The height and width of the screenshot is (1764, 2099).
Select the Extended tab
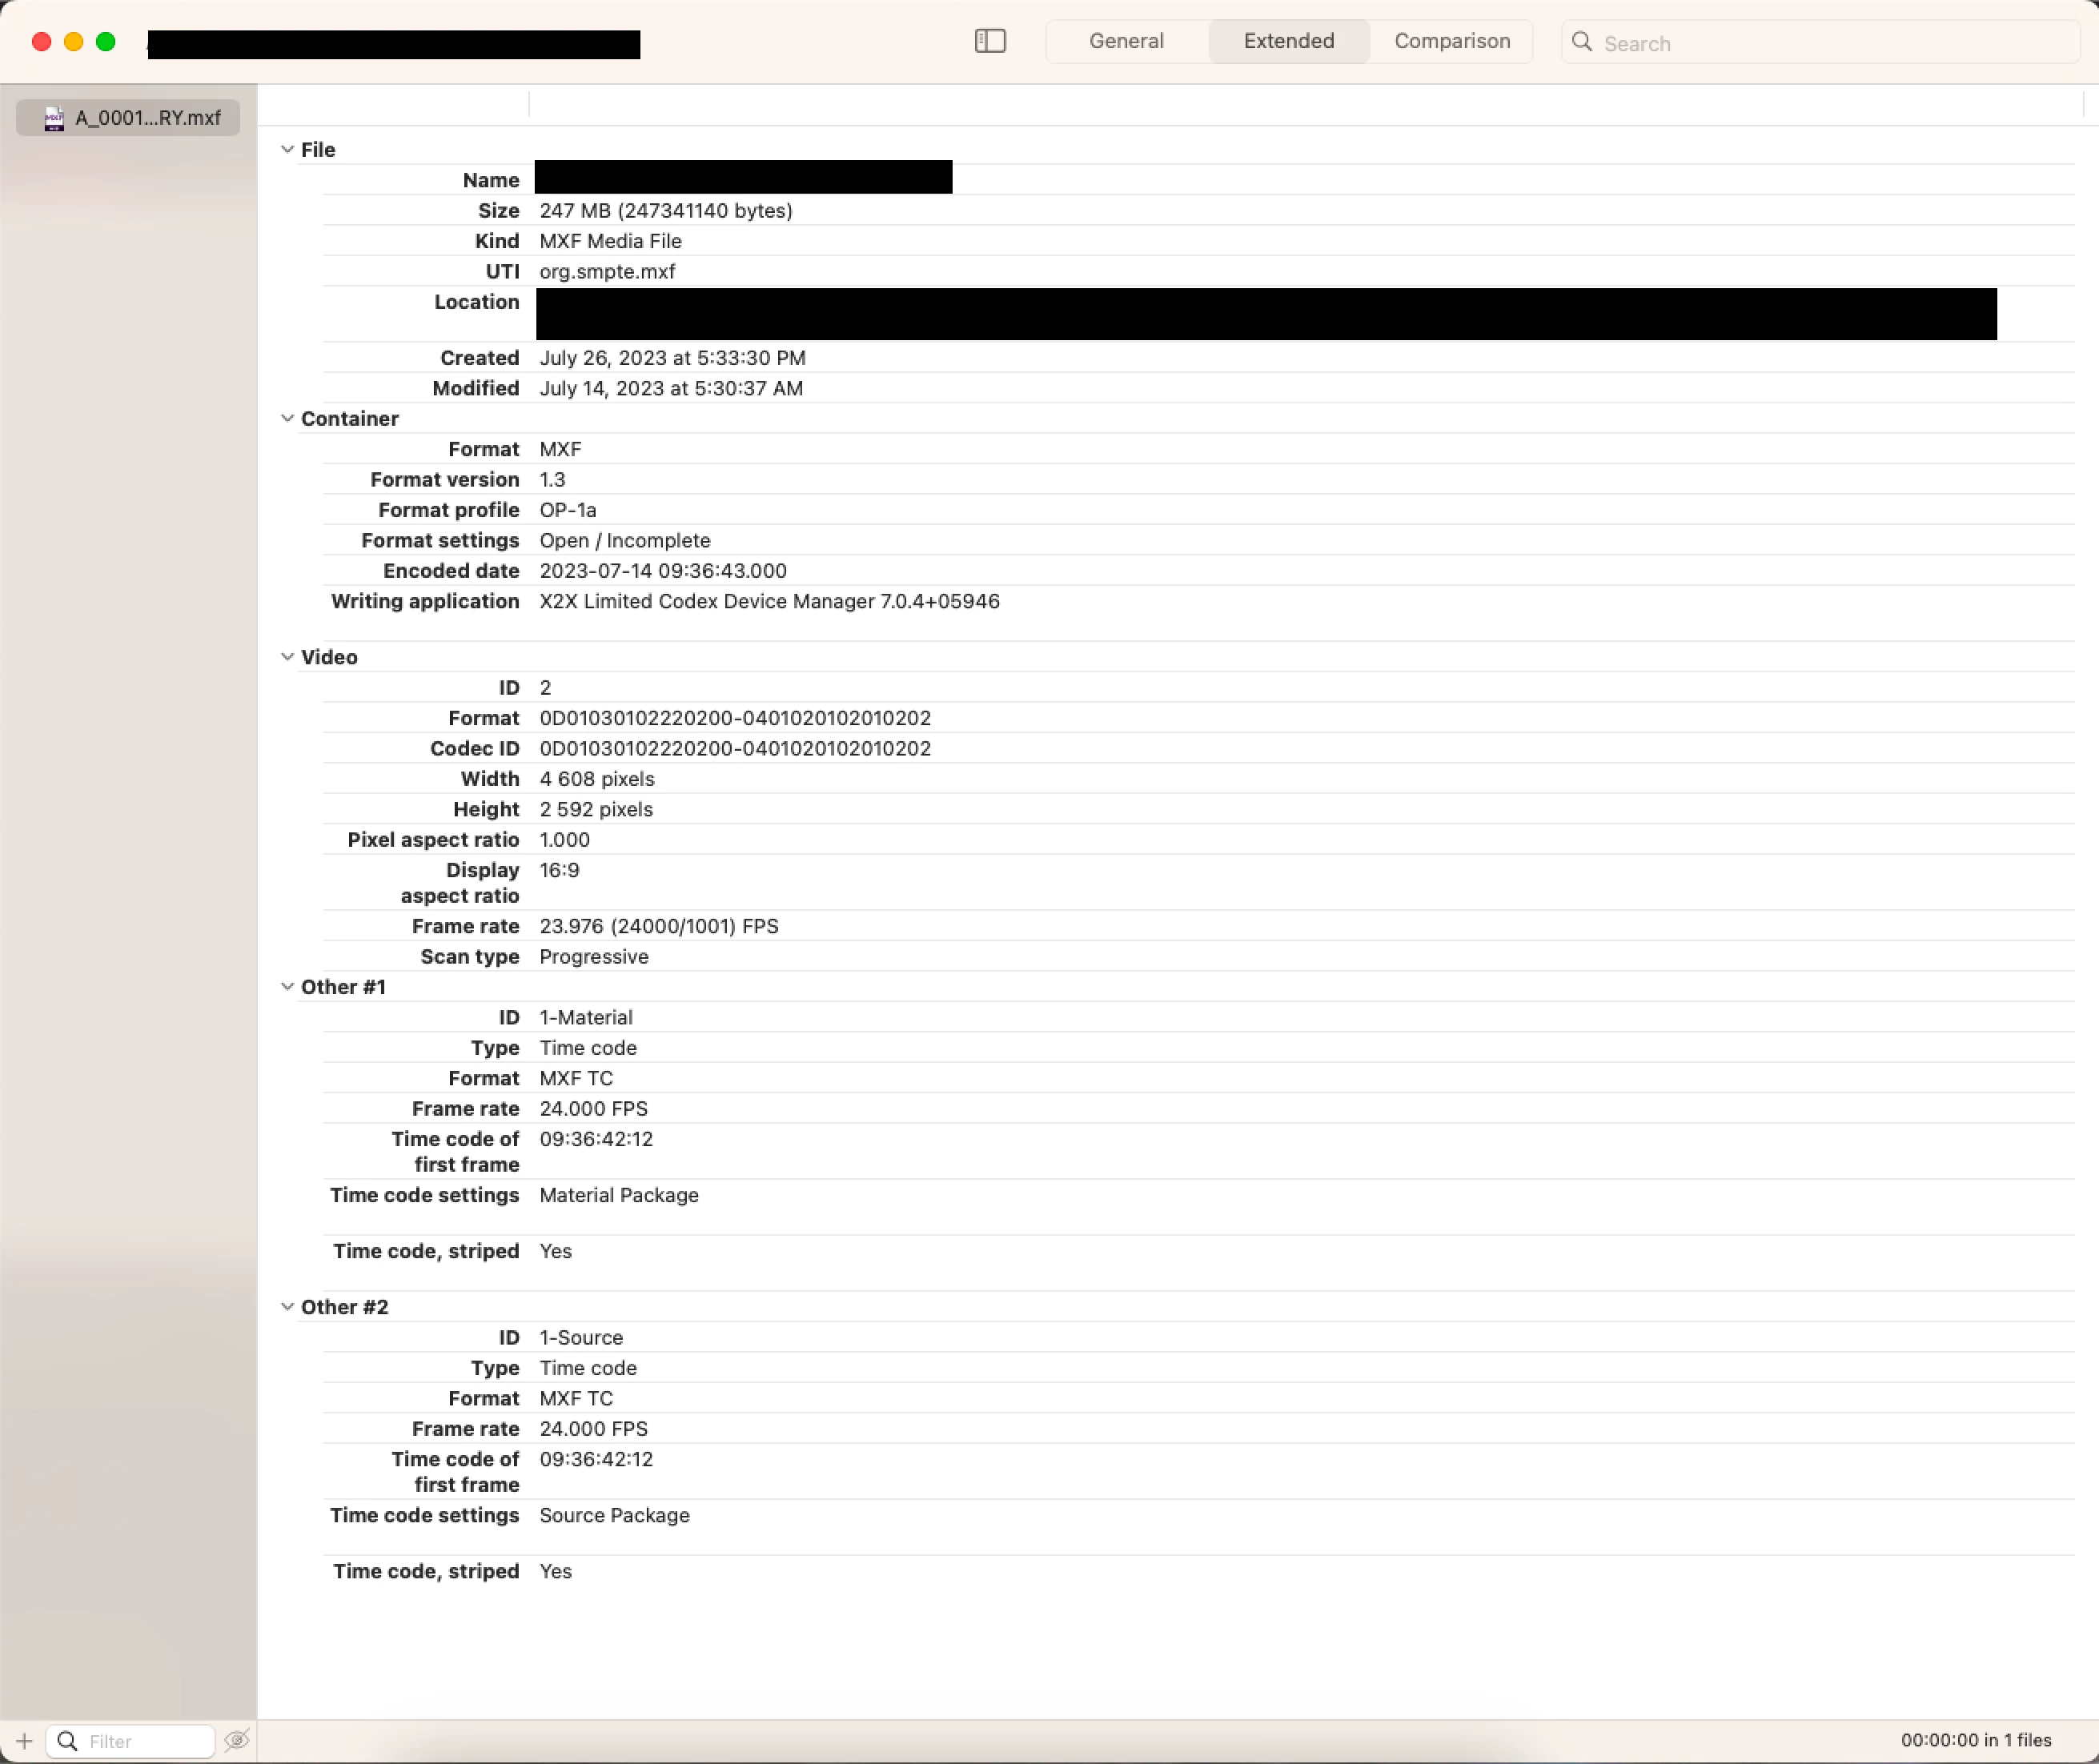[x=1288, y=41]
